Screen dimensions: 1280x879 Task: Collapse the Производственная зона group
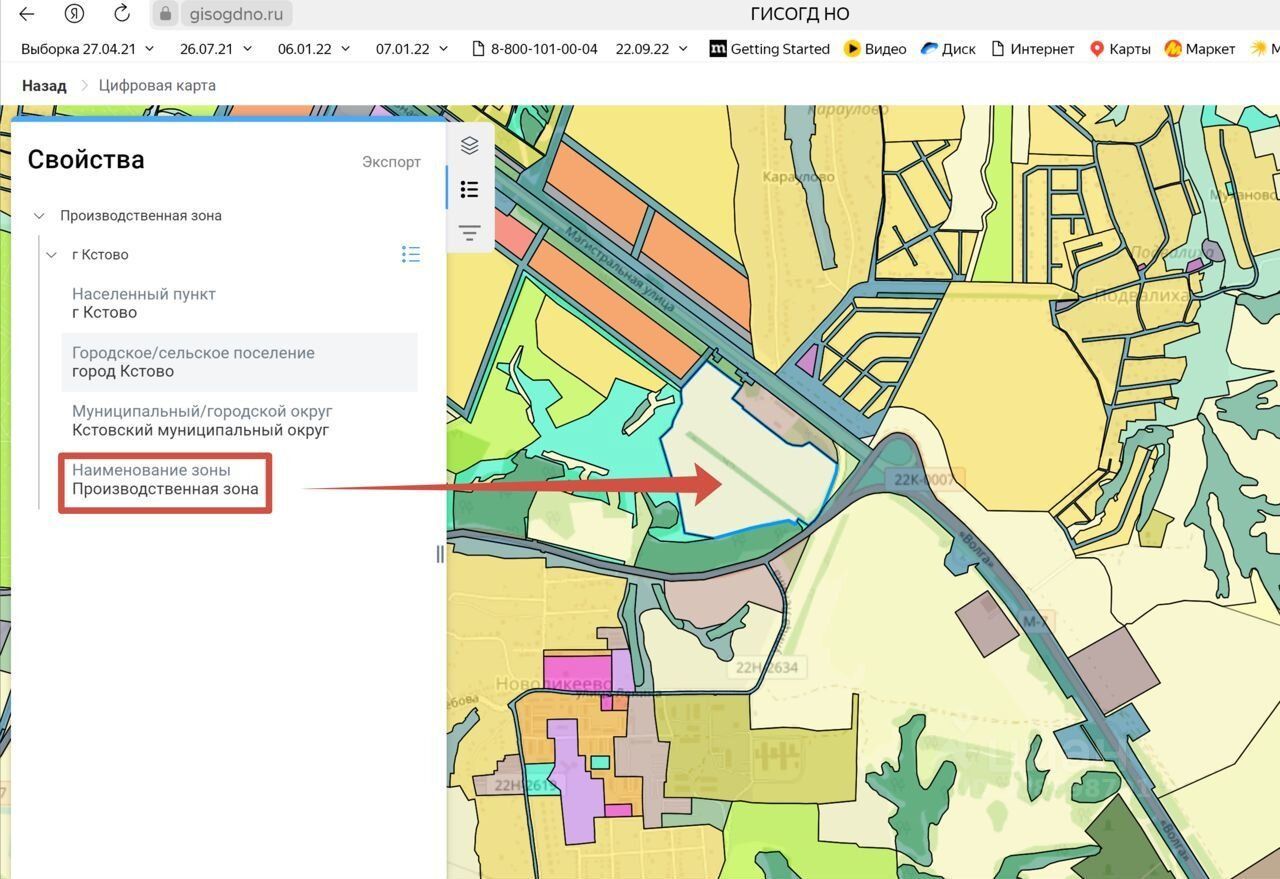point(39,215)
